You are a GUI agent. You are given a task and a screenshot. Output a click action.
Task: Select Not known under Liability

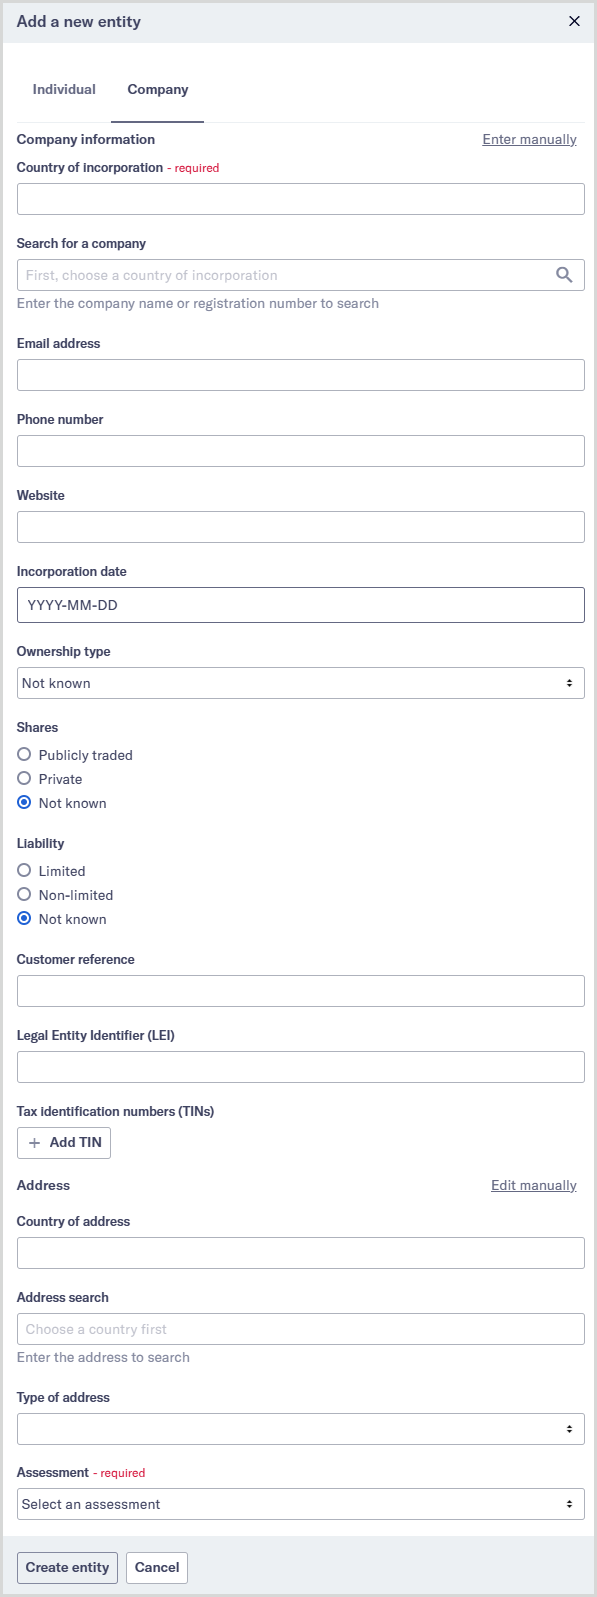[23, 918]
